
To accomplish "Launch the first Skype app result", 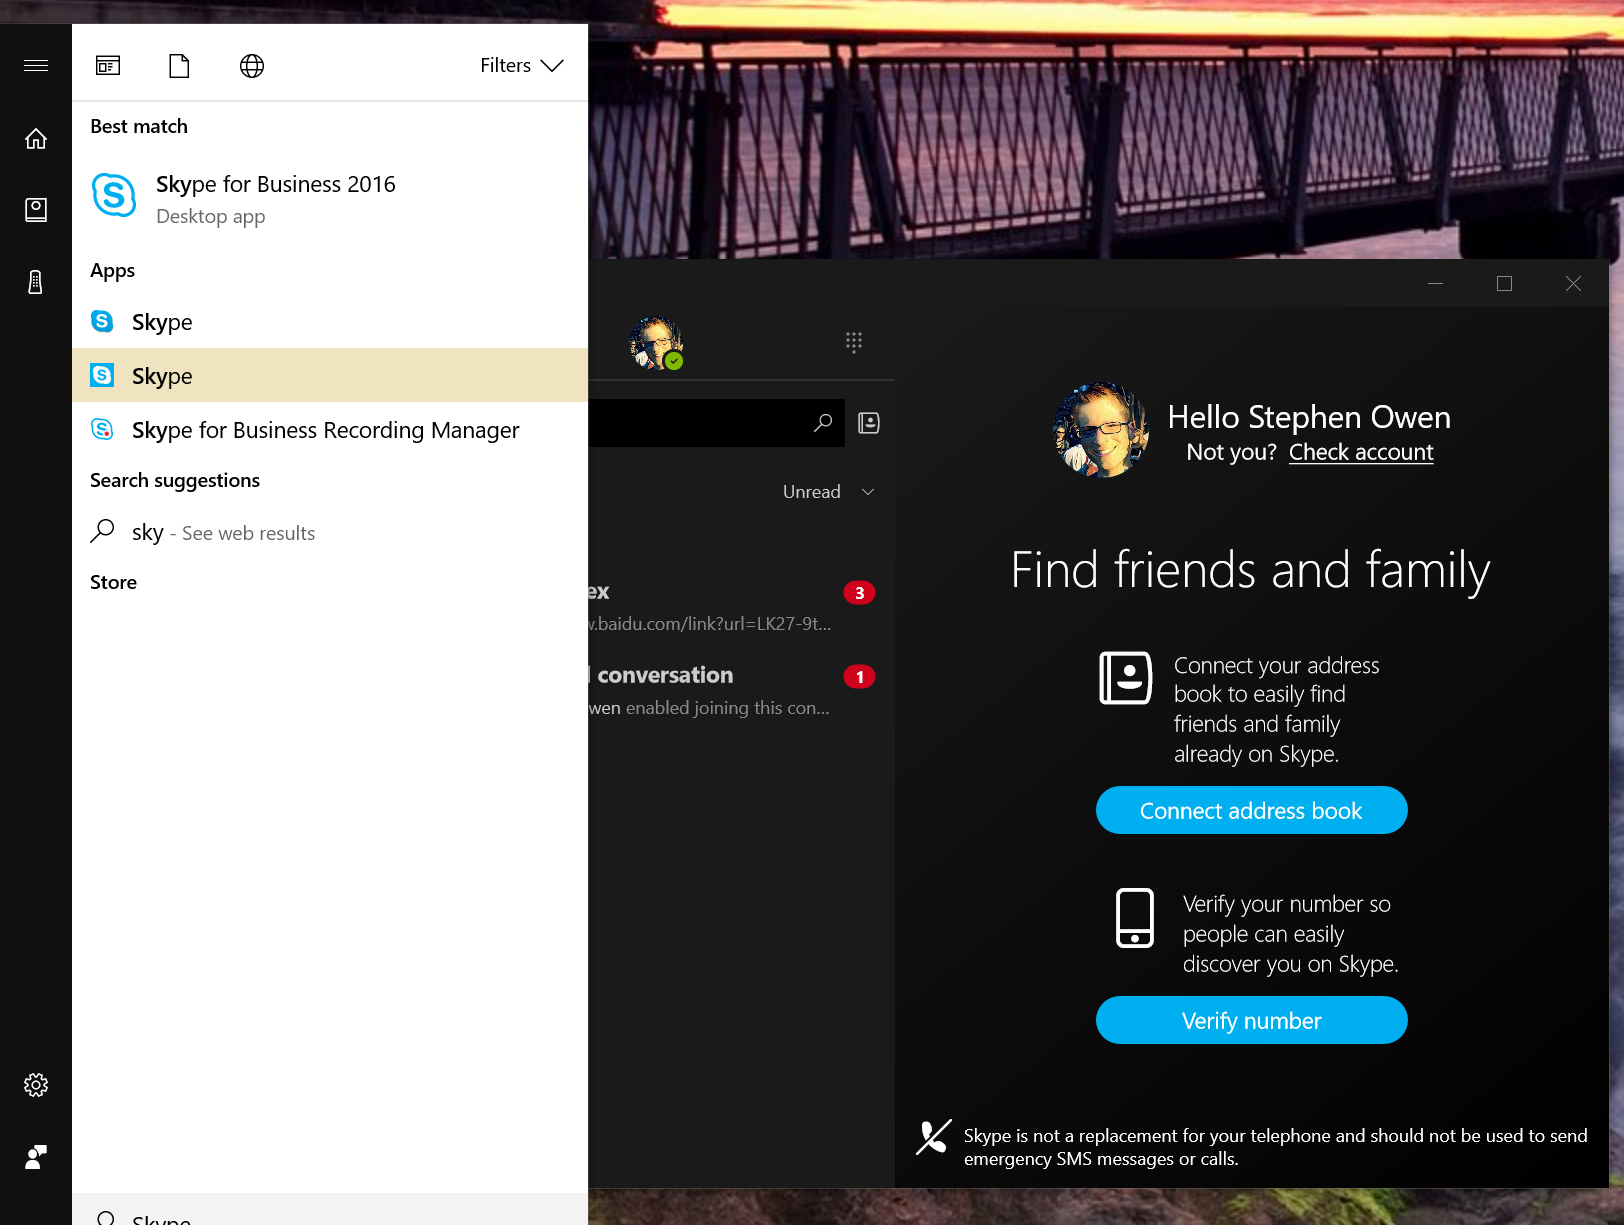I will click(x=330, y=321).
